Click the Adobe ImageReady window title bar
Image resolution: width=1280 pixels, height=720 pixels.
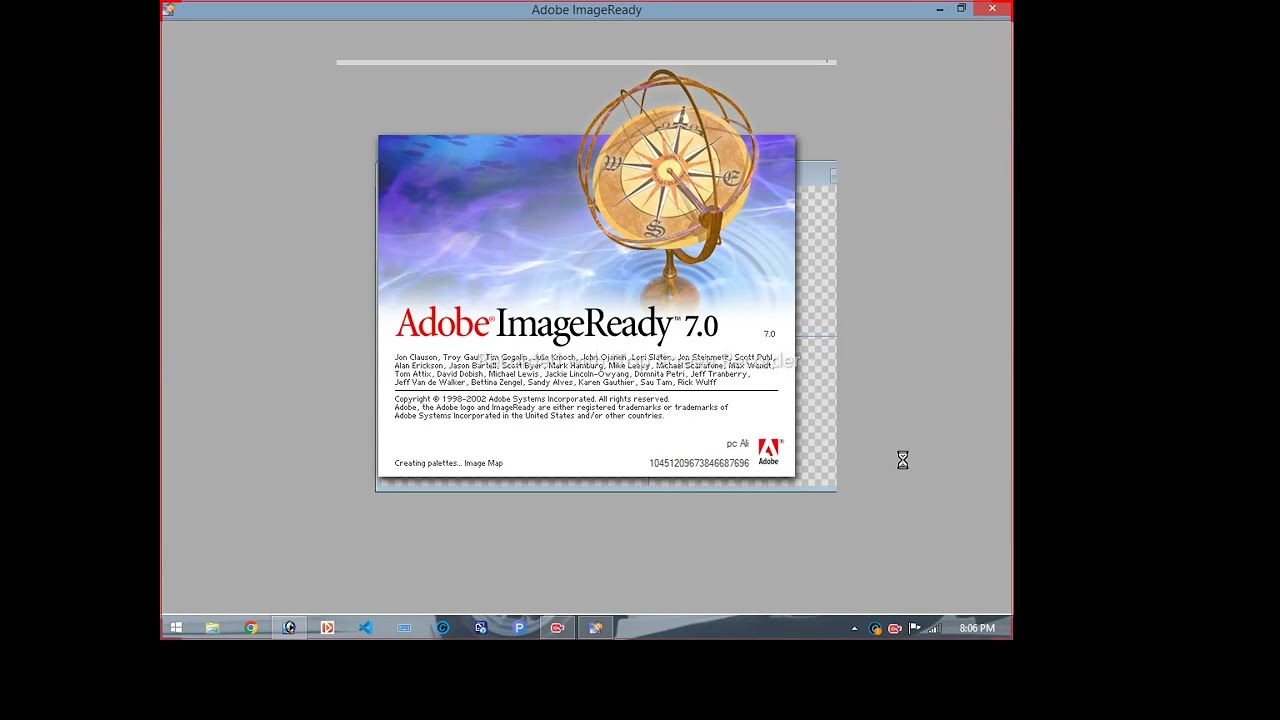pos(586,10)
